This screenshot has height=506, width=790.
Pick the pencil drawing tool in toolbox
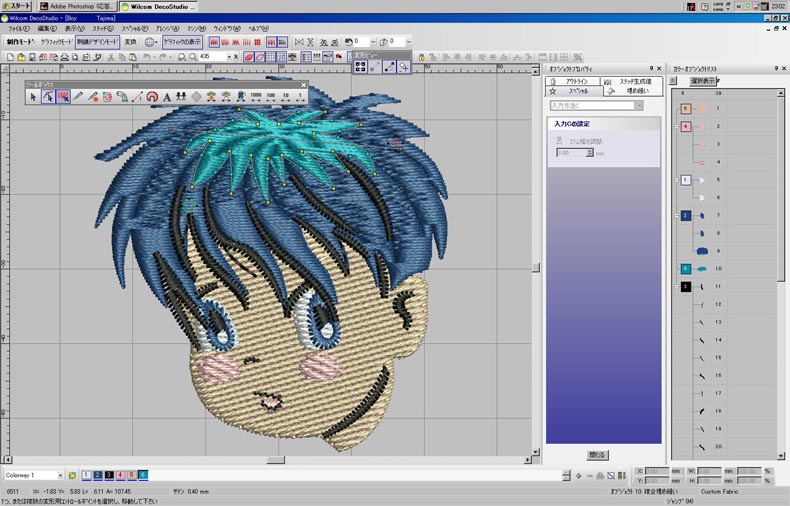(x=78, y=97)
